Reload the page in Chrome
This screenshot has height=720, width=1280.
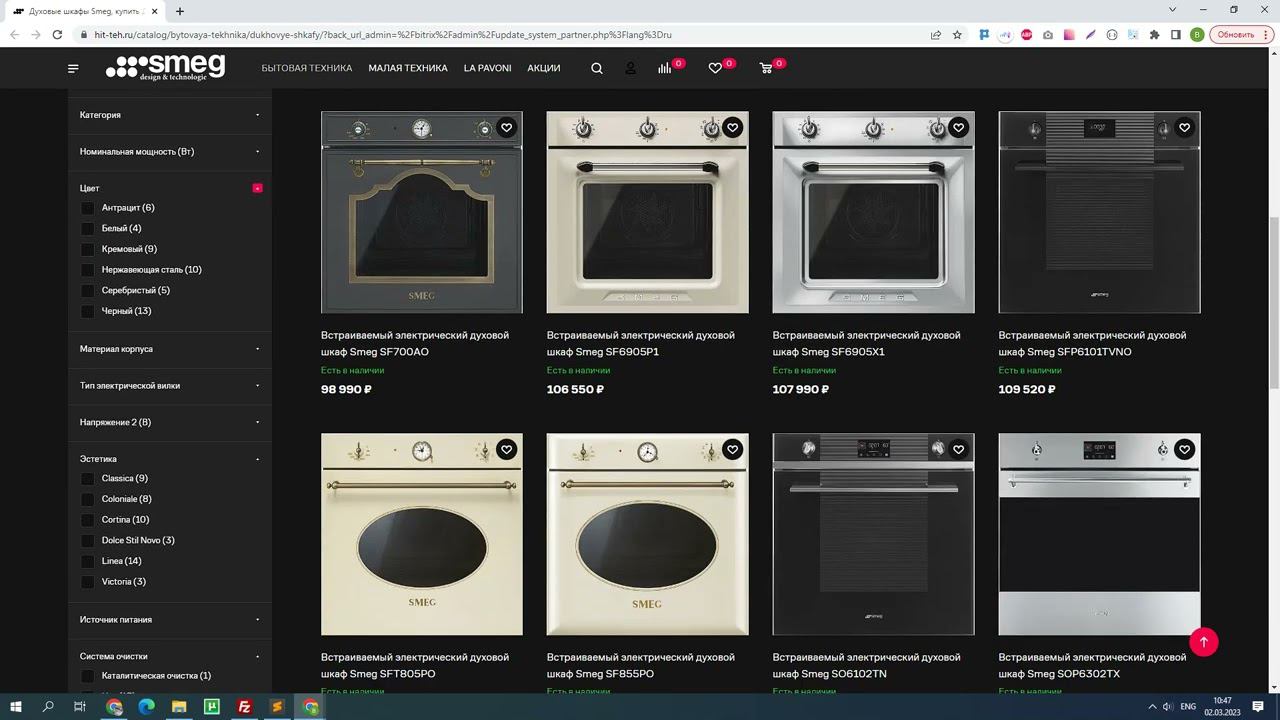(58, 34)
